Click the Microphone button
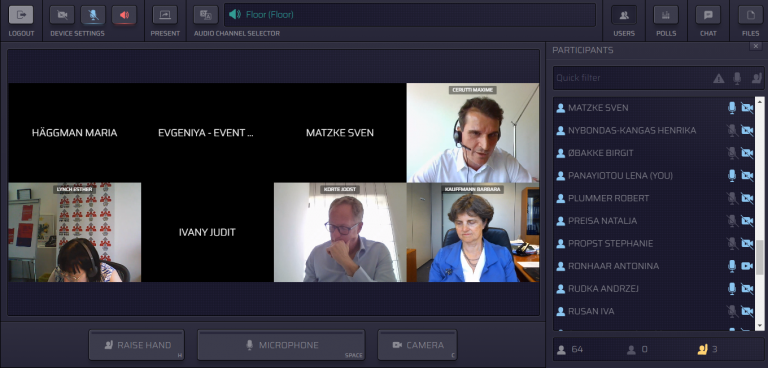768x368 pixels. pos(281,345)
